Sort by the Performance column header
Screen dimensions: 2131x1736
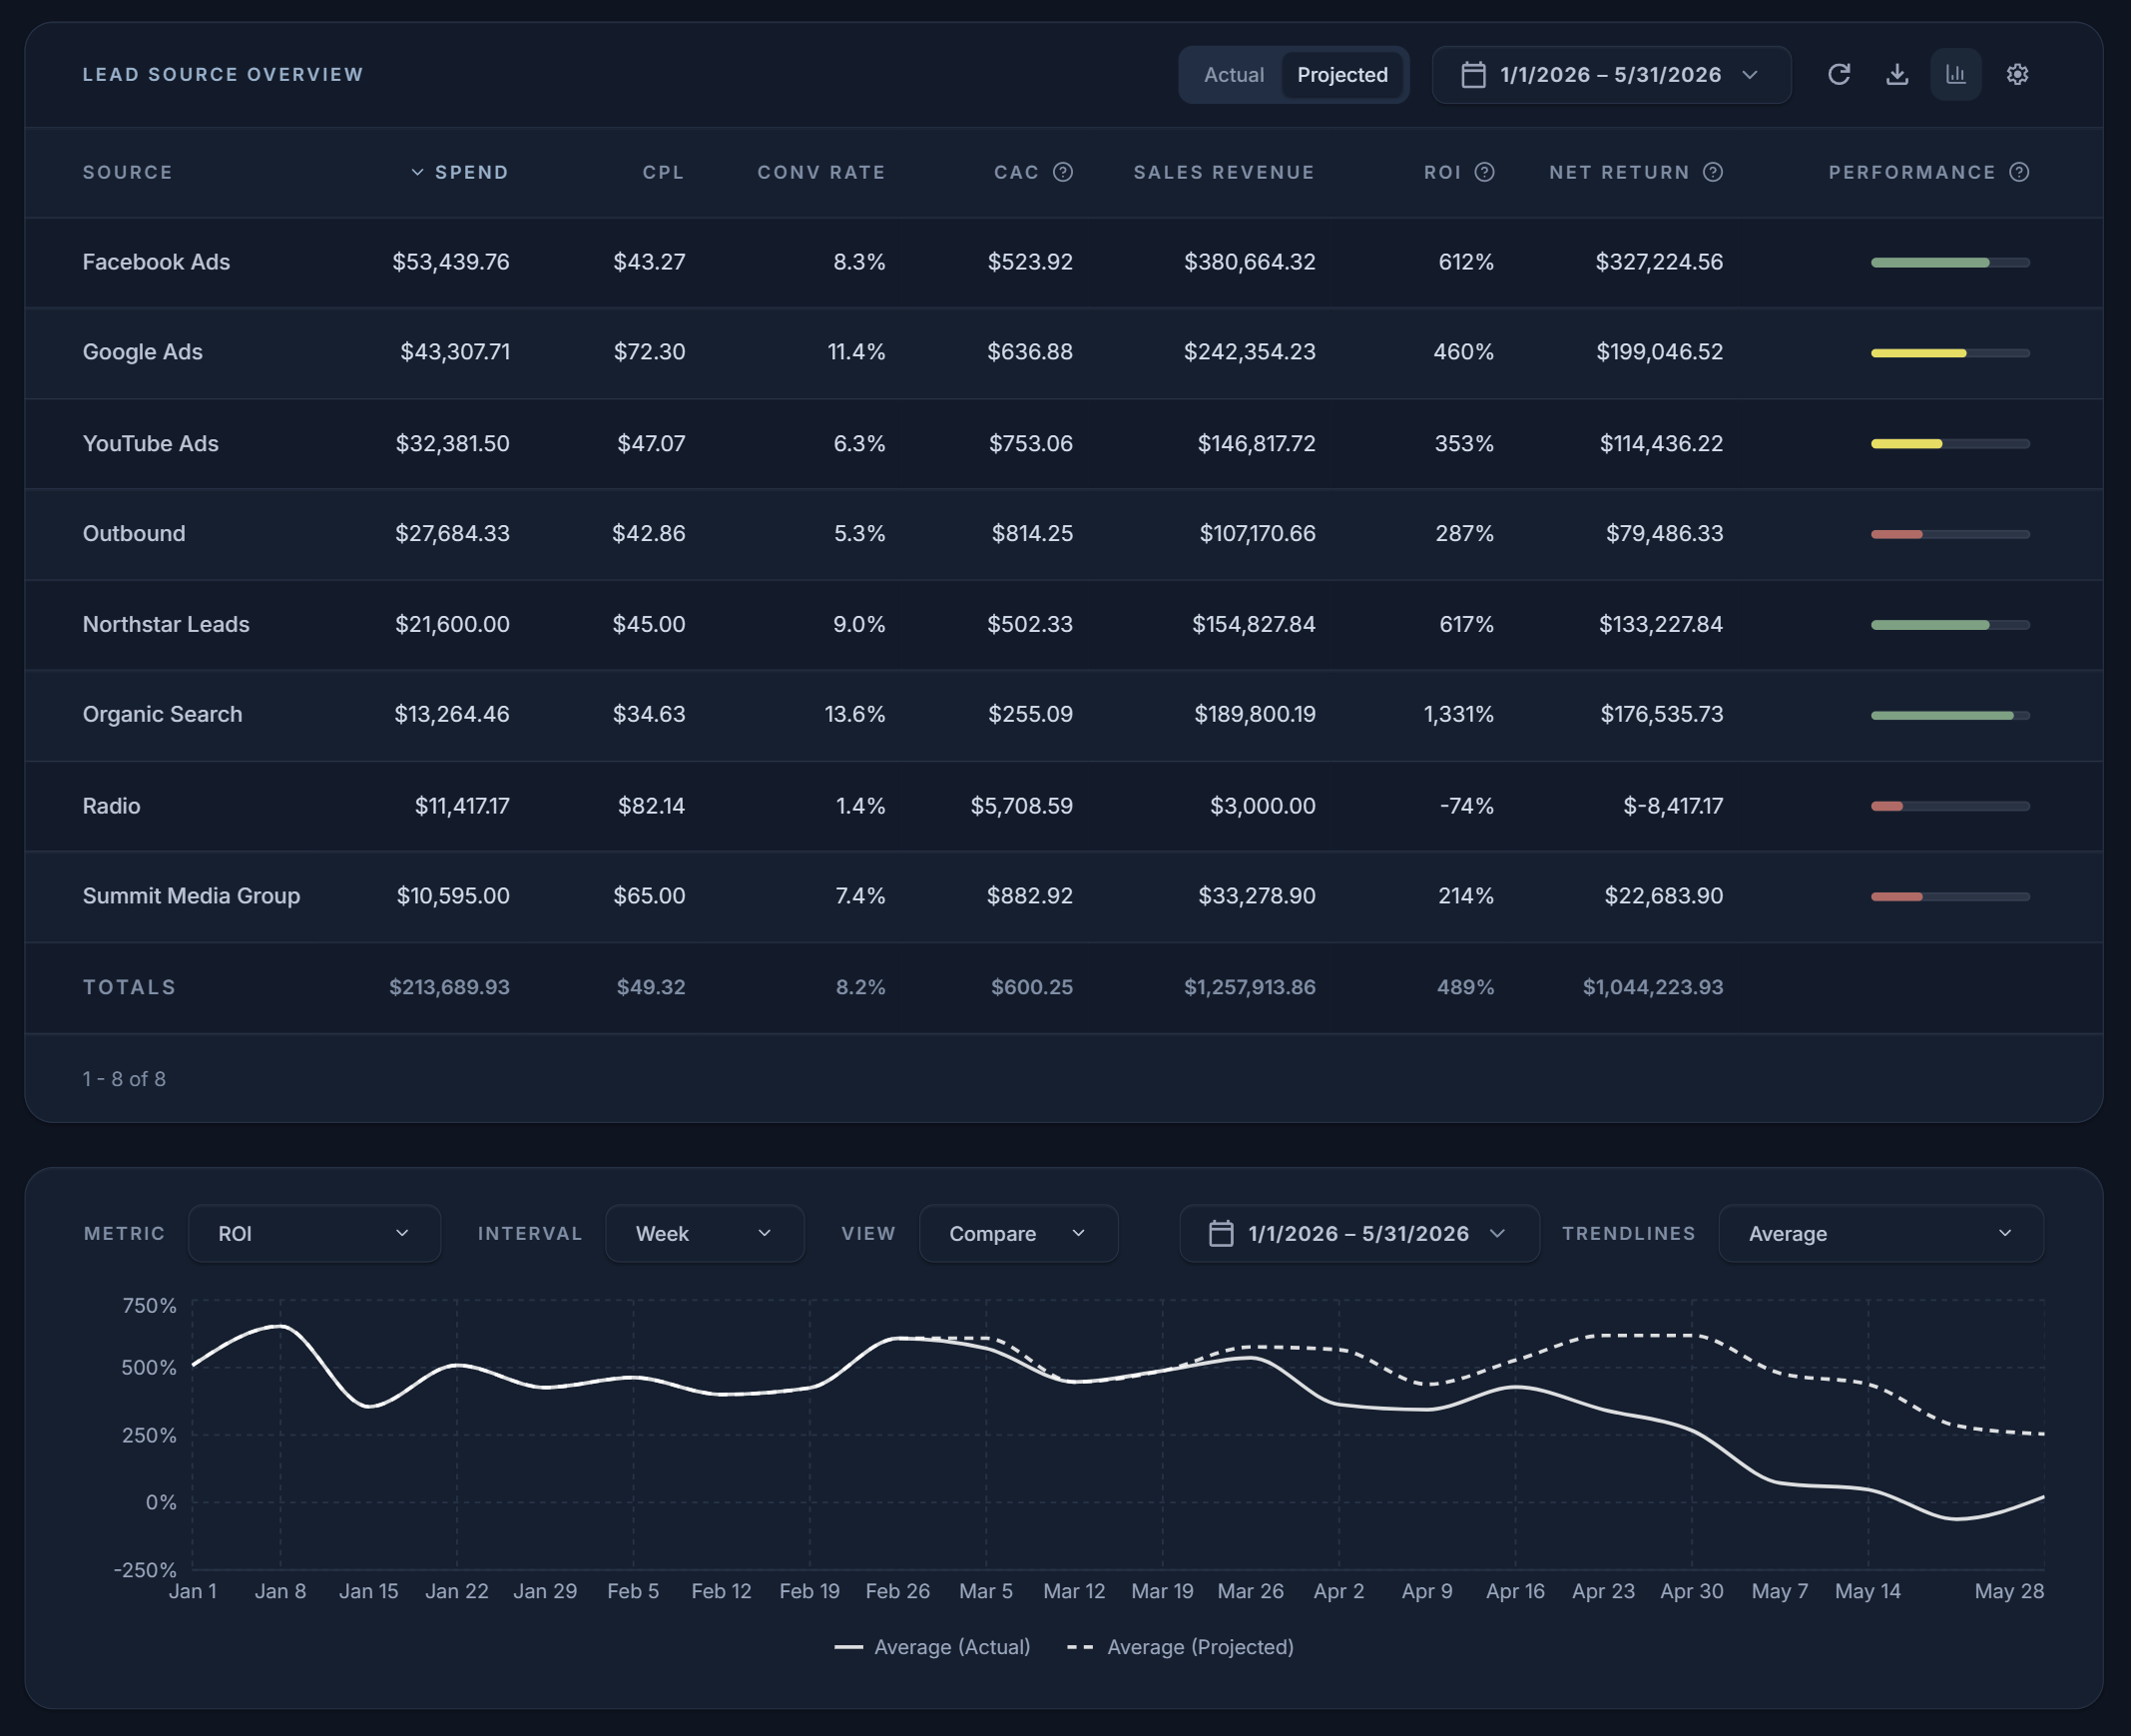point(1912,172)
